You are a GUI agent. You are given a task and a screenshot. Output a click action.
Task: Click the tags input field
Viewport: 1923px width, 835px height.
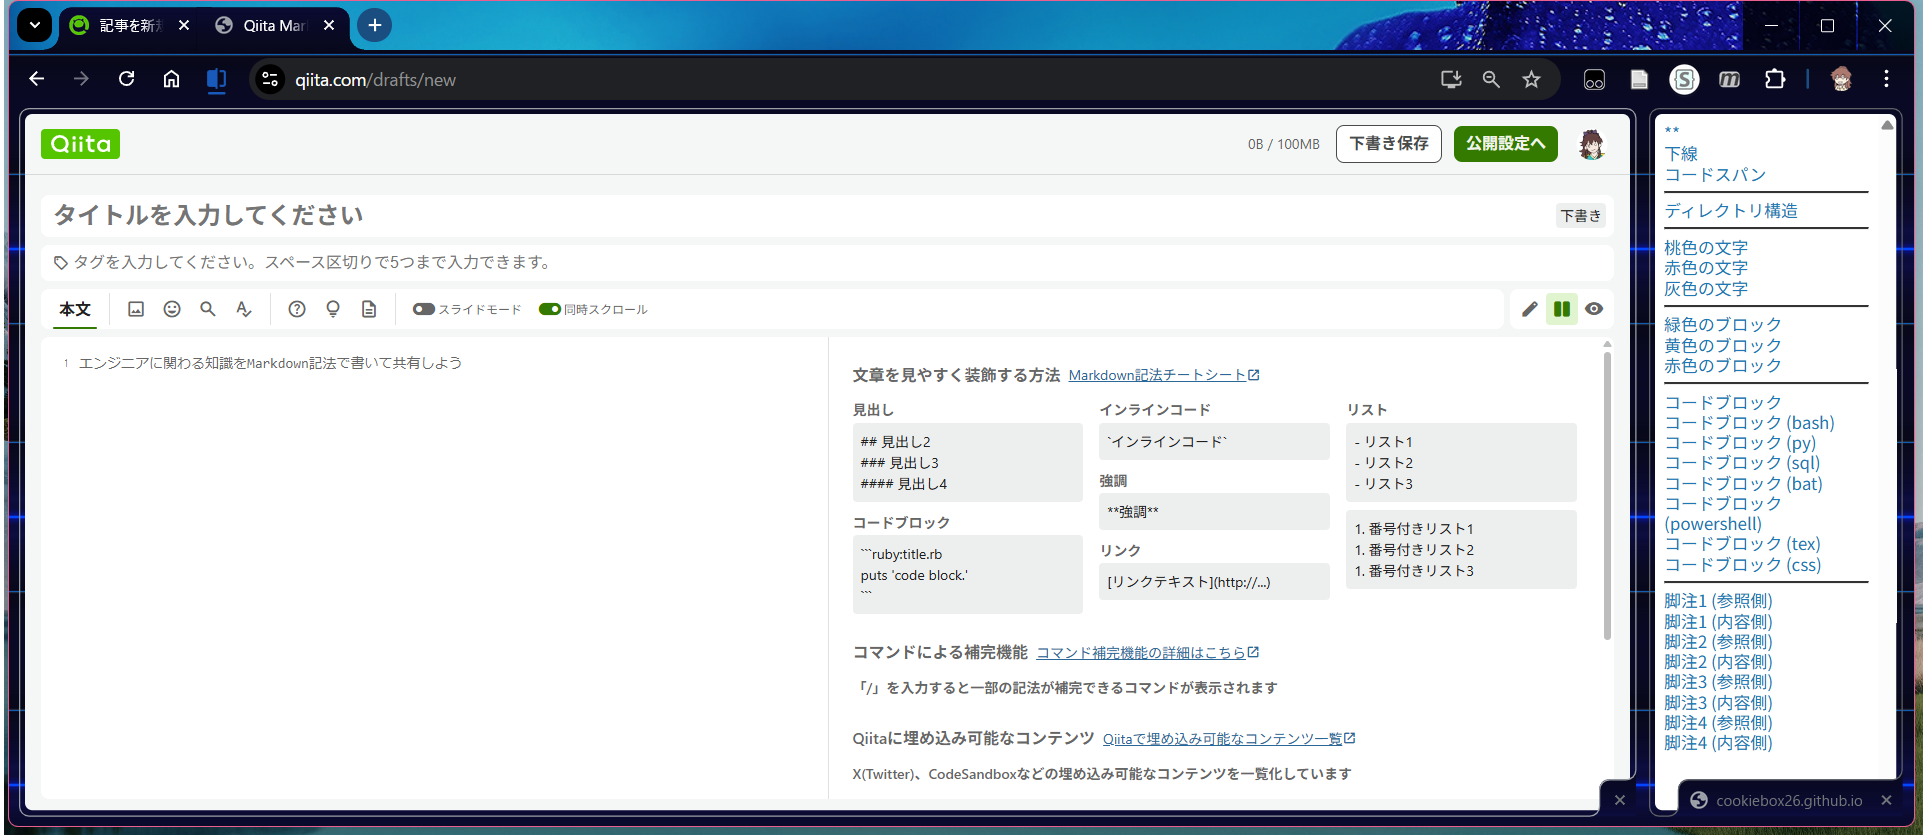[x=828, y=262]
